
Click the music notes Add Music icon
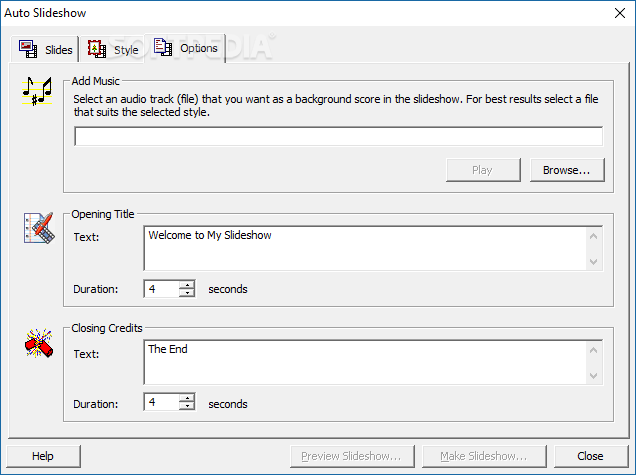(37, 91)
